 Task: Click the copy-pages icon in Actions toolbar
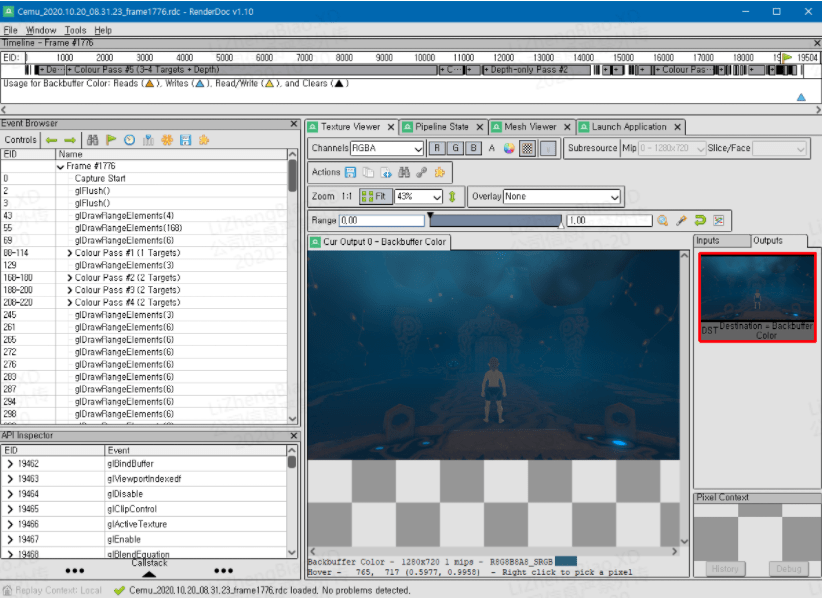[369, 172]
